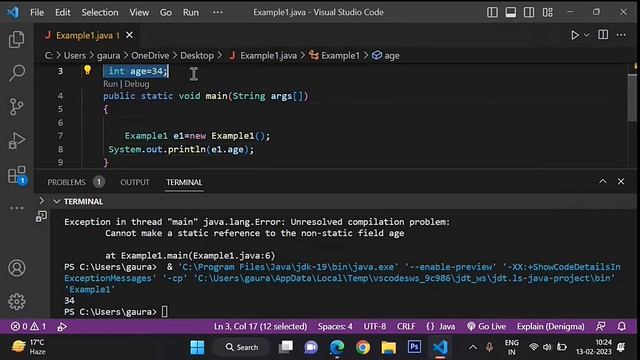Toggle the primary side bar layout icon
This screenshot has height=360, width=640.
(x=492, y=12)
